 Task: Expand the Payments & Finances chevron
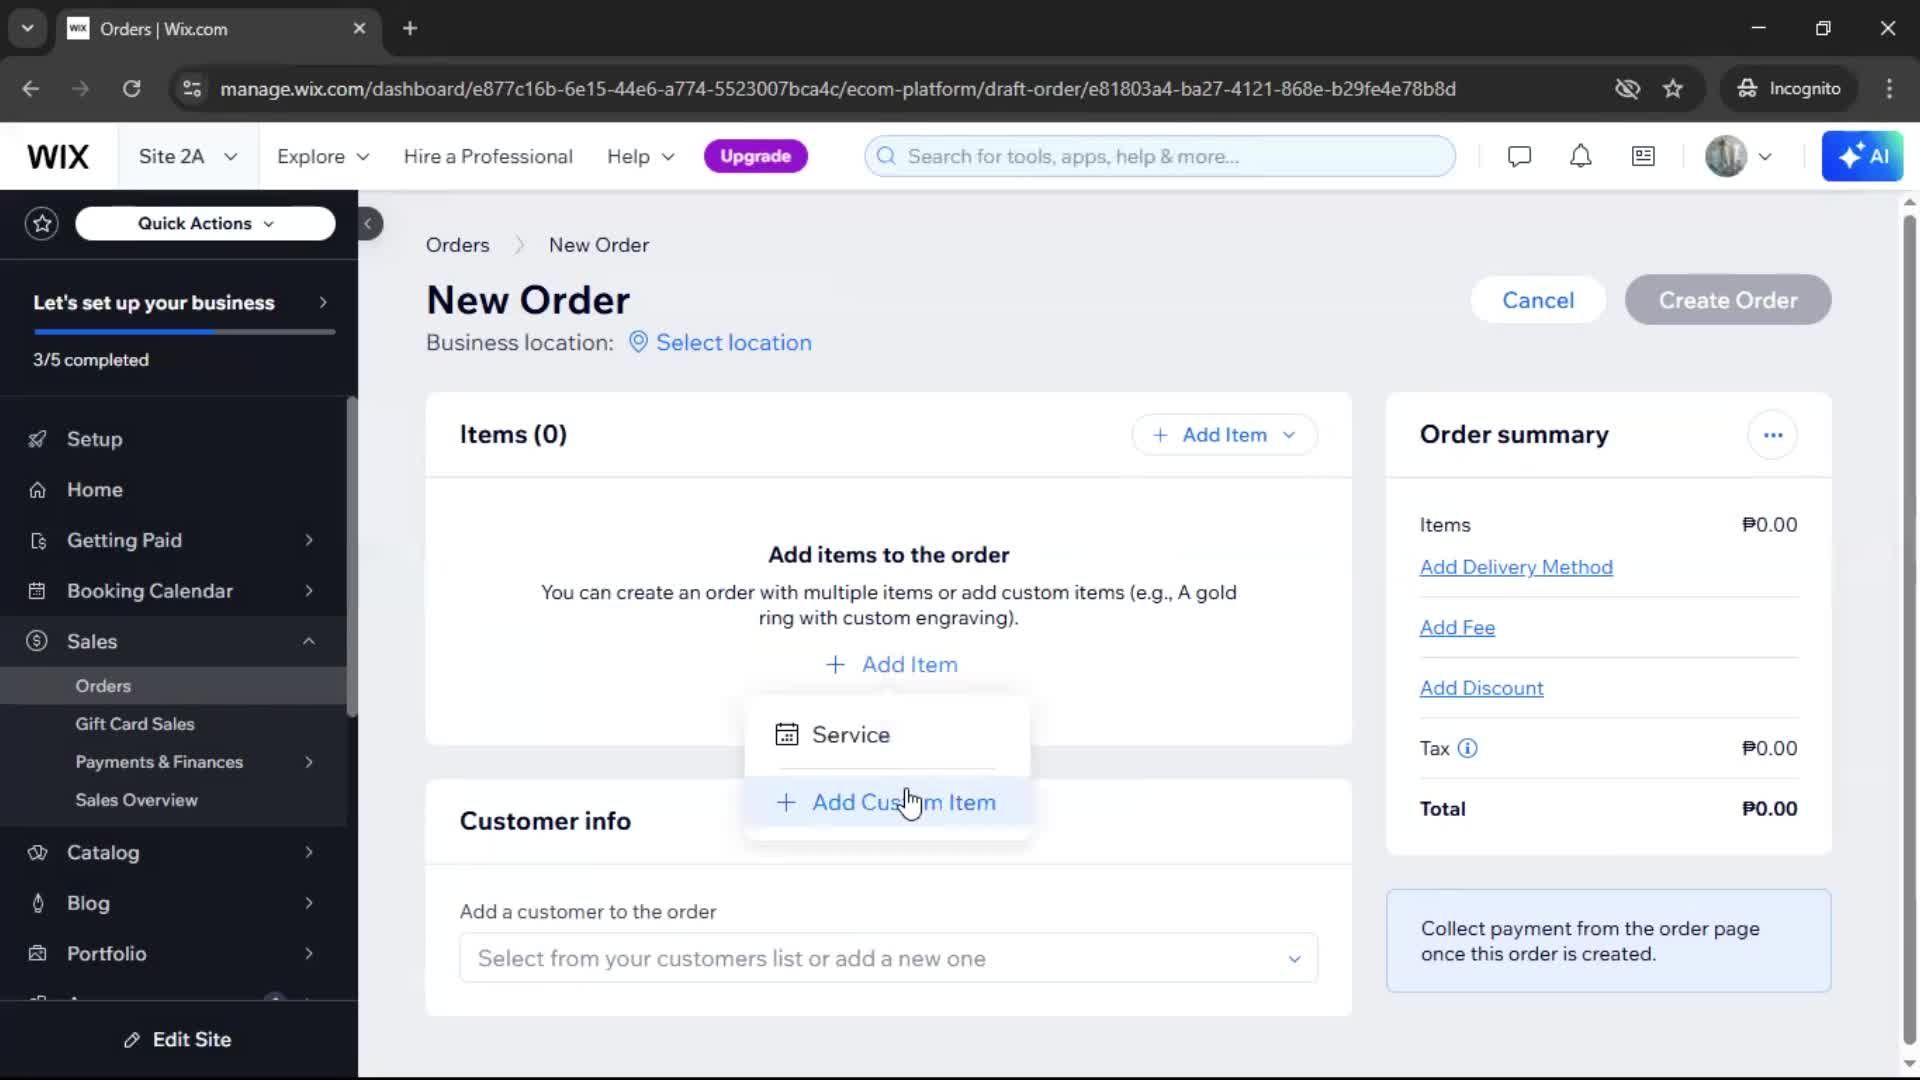tap(309, 762)
